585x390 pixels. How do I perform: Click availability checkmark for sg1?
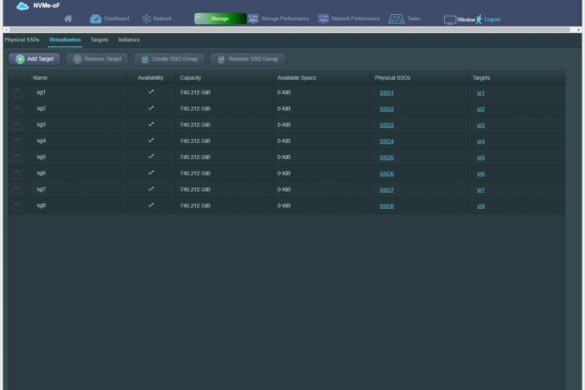pos(151,92)
